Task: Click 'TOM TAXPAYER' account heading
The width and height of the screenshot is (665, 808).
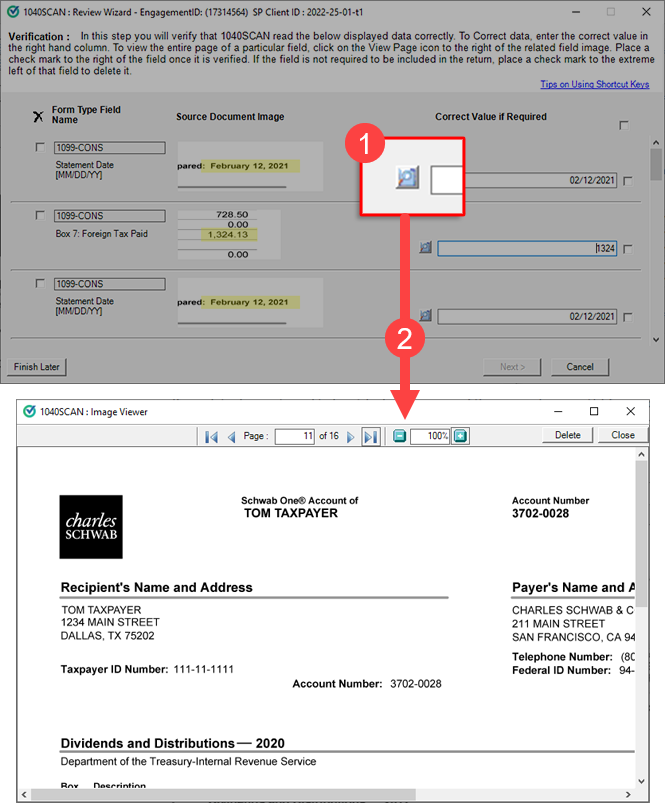Action: point(291,513)
